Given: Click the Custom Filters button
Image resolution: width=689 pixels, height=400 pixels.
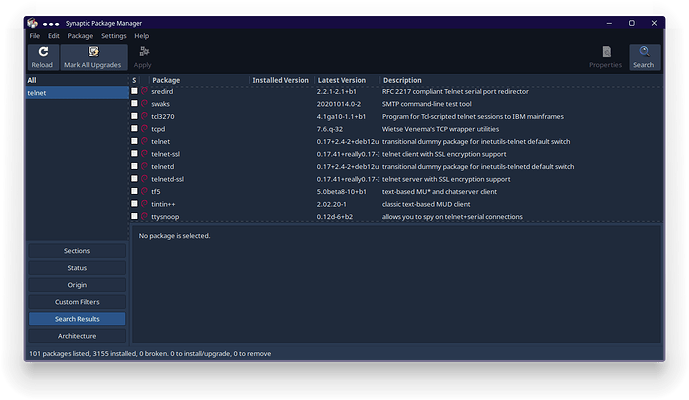Looking at the screenshot, I should [x=77, y=302].
